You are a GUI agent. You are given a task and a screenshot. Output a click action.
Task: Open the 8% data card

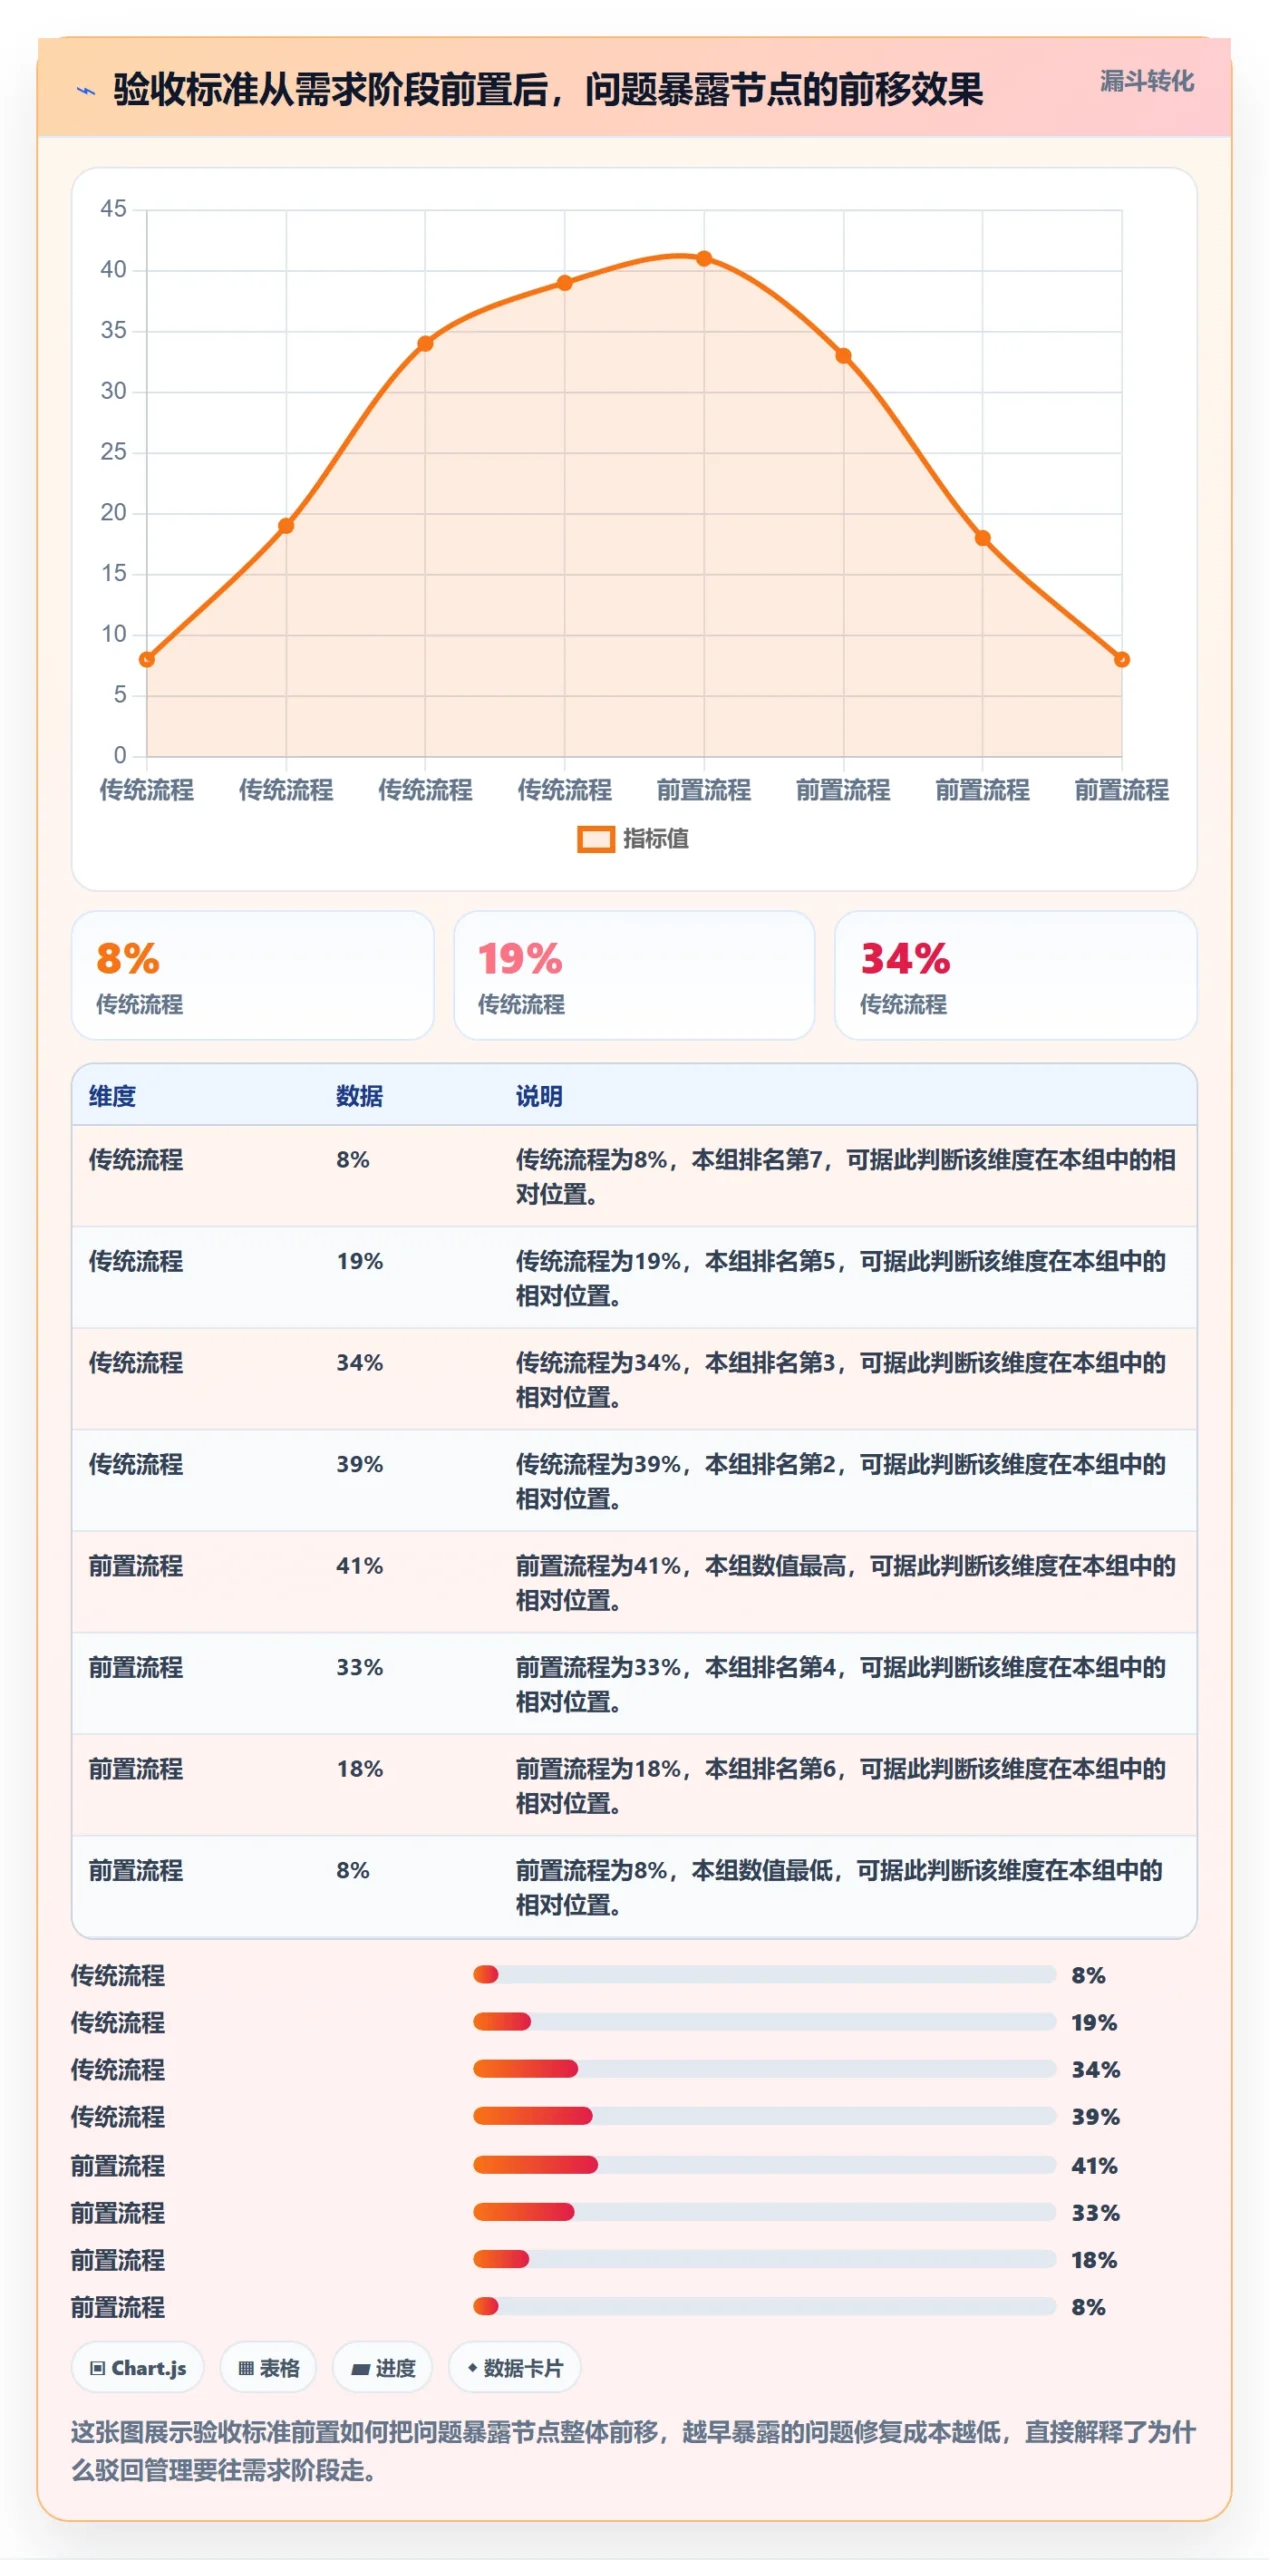(253, 974)
